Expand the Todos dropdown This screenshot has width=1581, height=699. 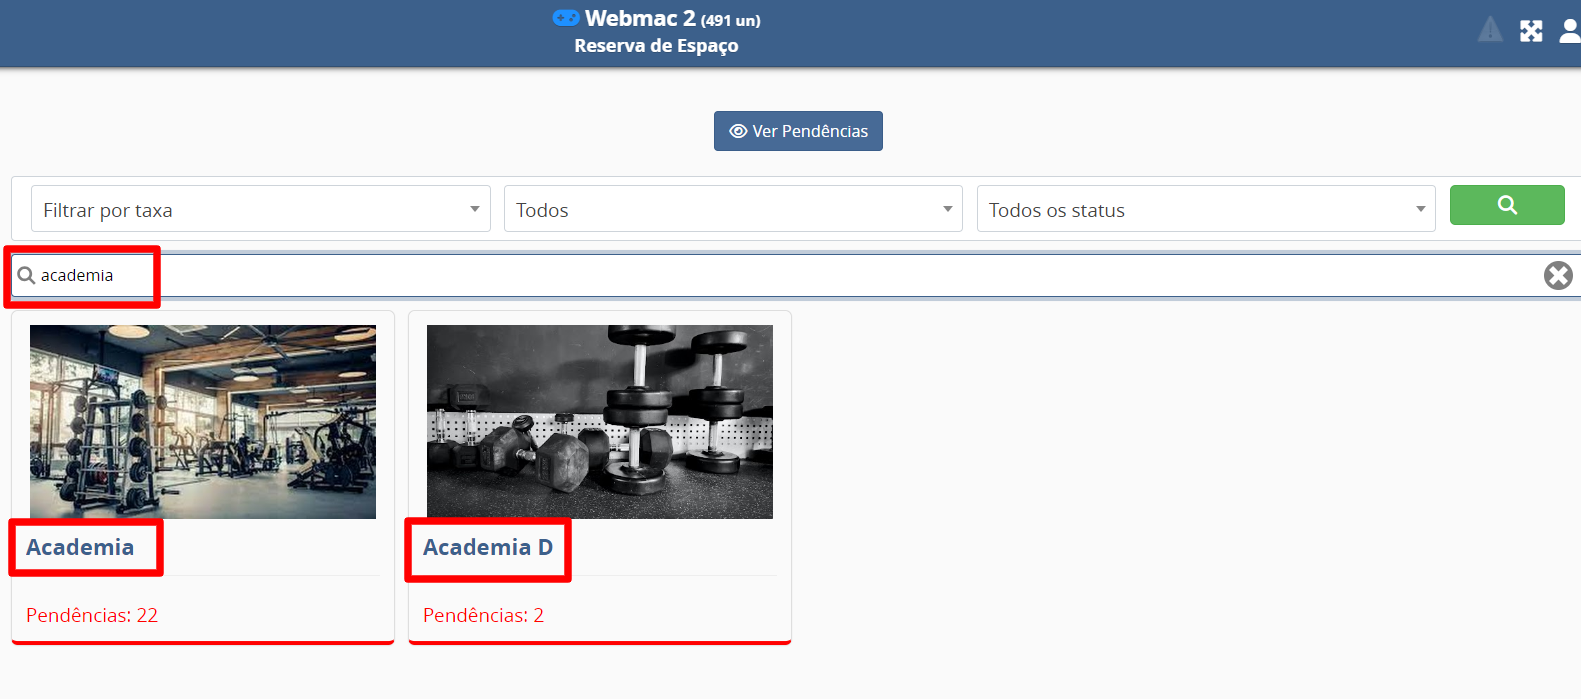(x=733, y=209)
